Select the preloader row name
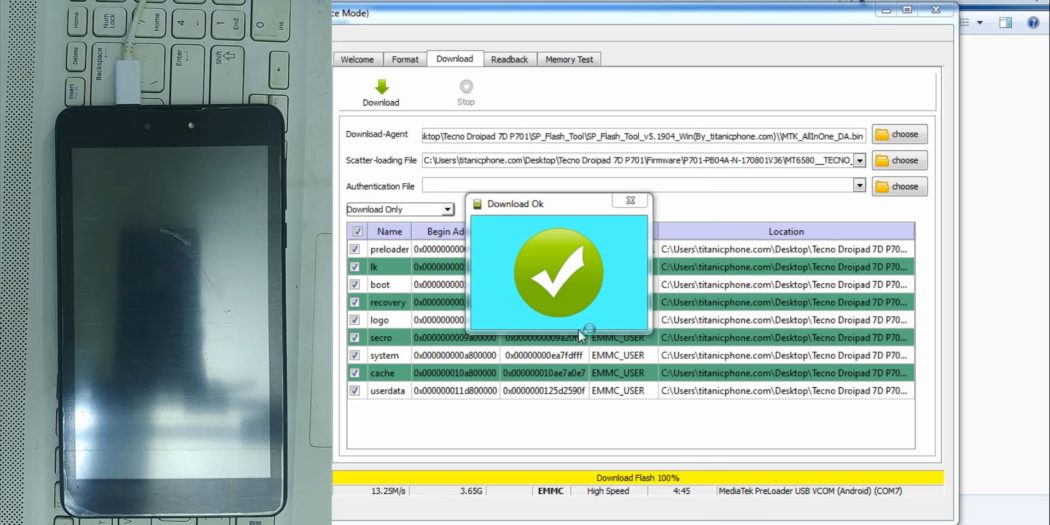The width and height of the screenshot is (1050, 525). [389, 249]
